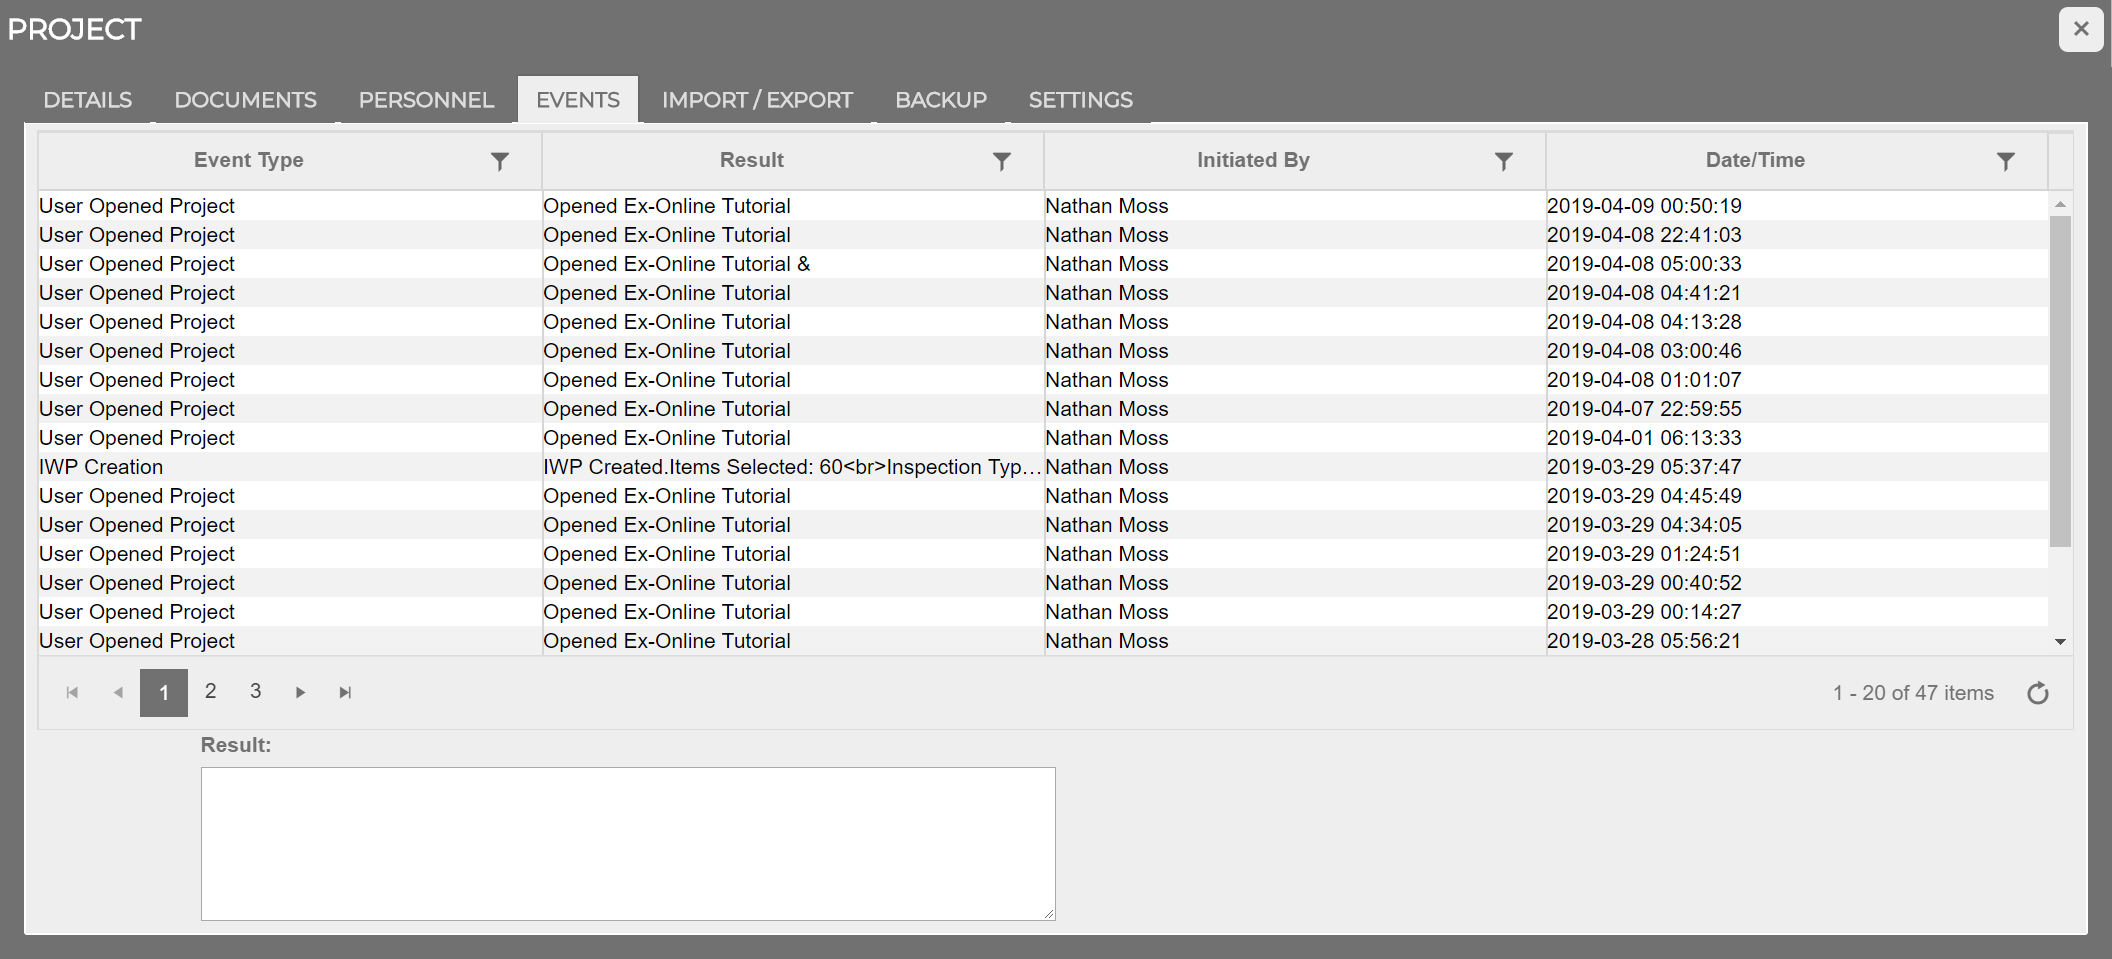Screen dimensions: 2112x959
Task: Jump to the last page of events
Action: tap(345, 692)
